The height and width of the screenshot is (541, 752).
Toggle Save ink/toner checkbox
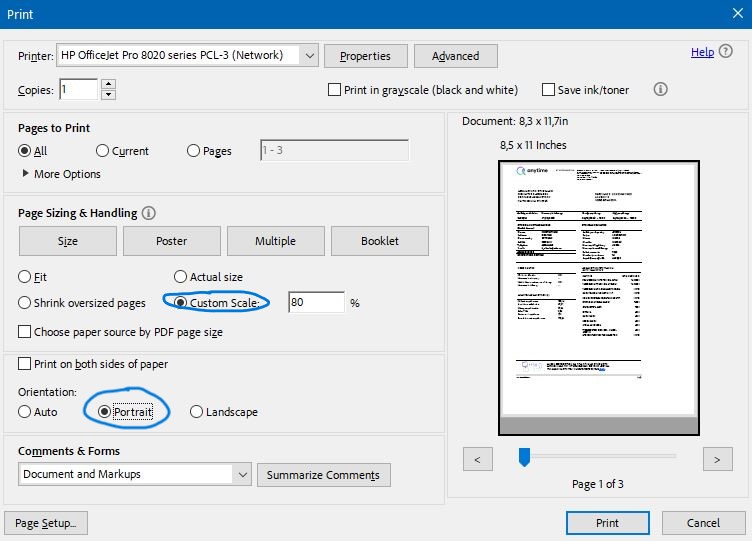548,90
